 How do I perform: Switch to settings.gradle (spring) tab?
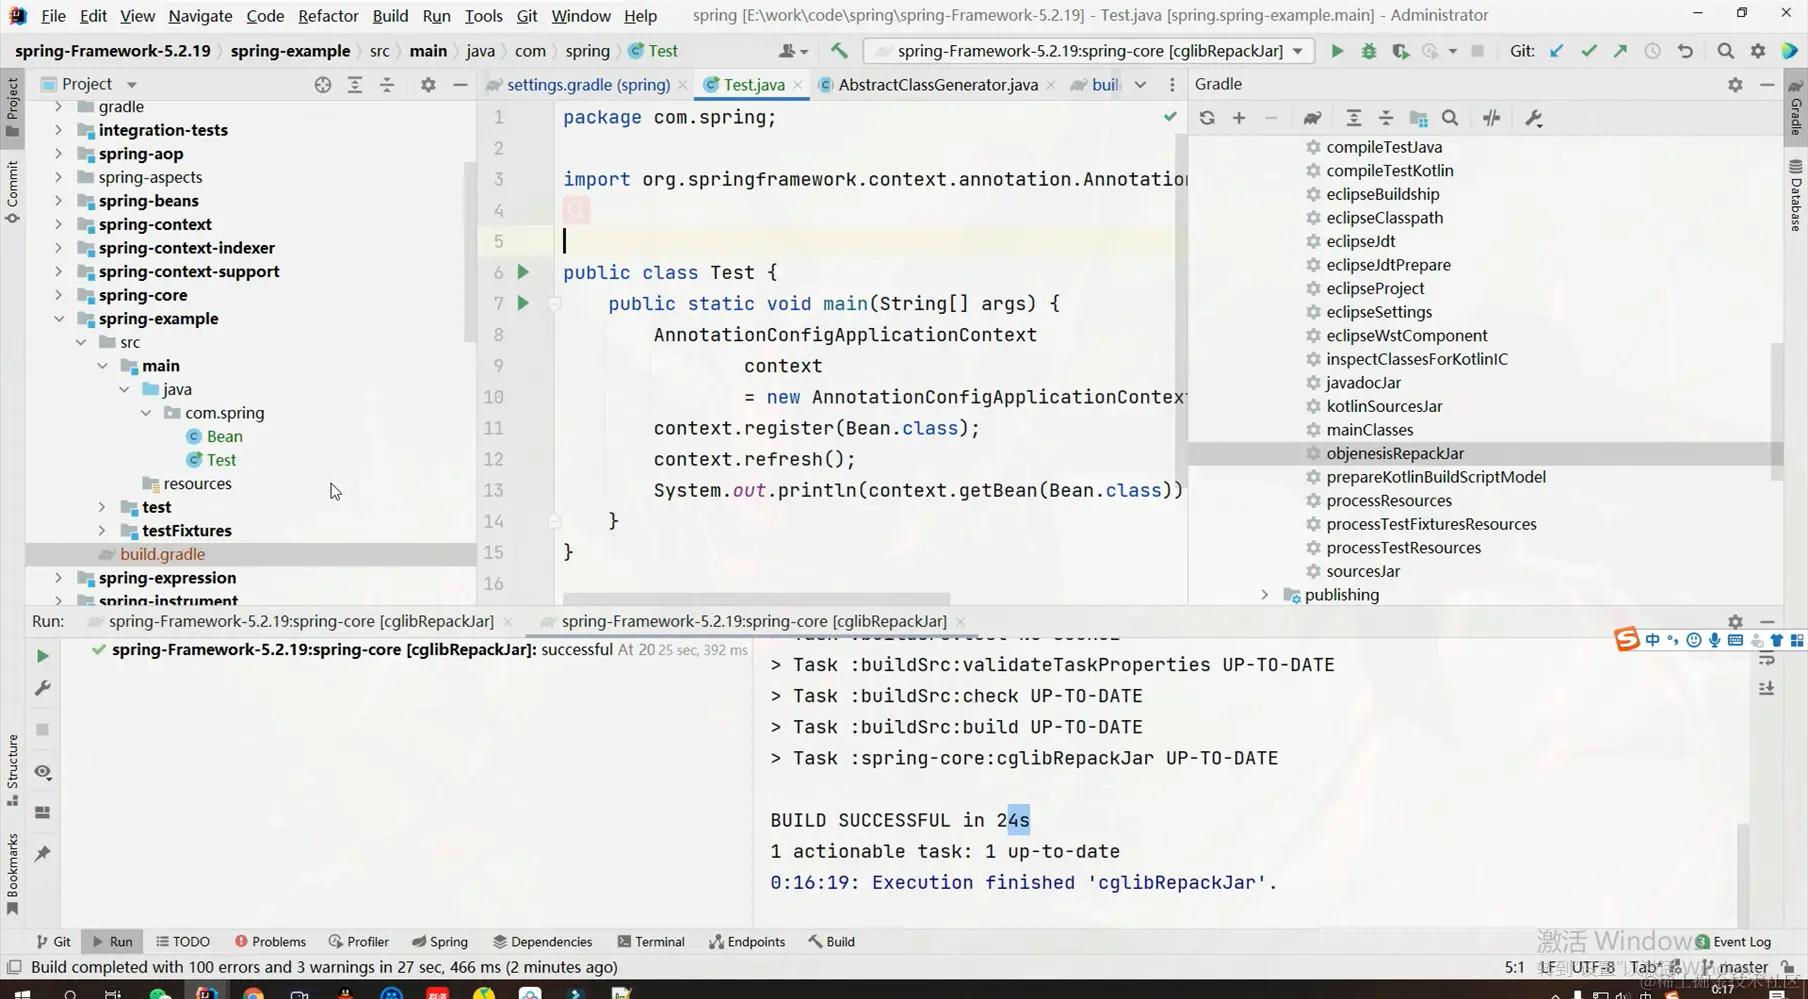(x=588, y=85)
